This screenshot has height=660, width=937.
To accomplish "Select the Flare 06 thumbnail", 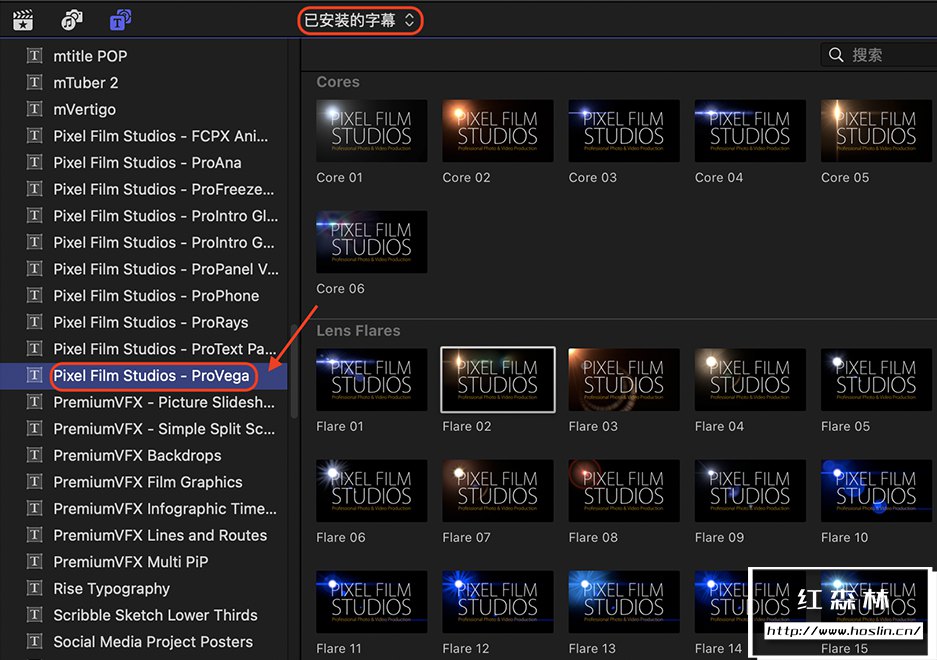I will pyautogui.click(x=372, y=491).
